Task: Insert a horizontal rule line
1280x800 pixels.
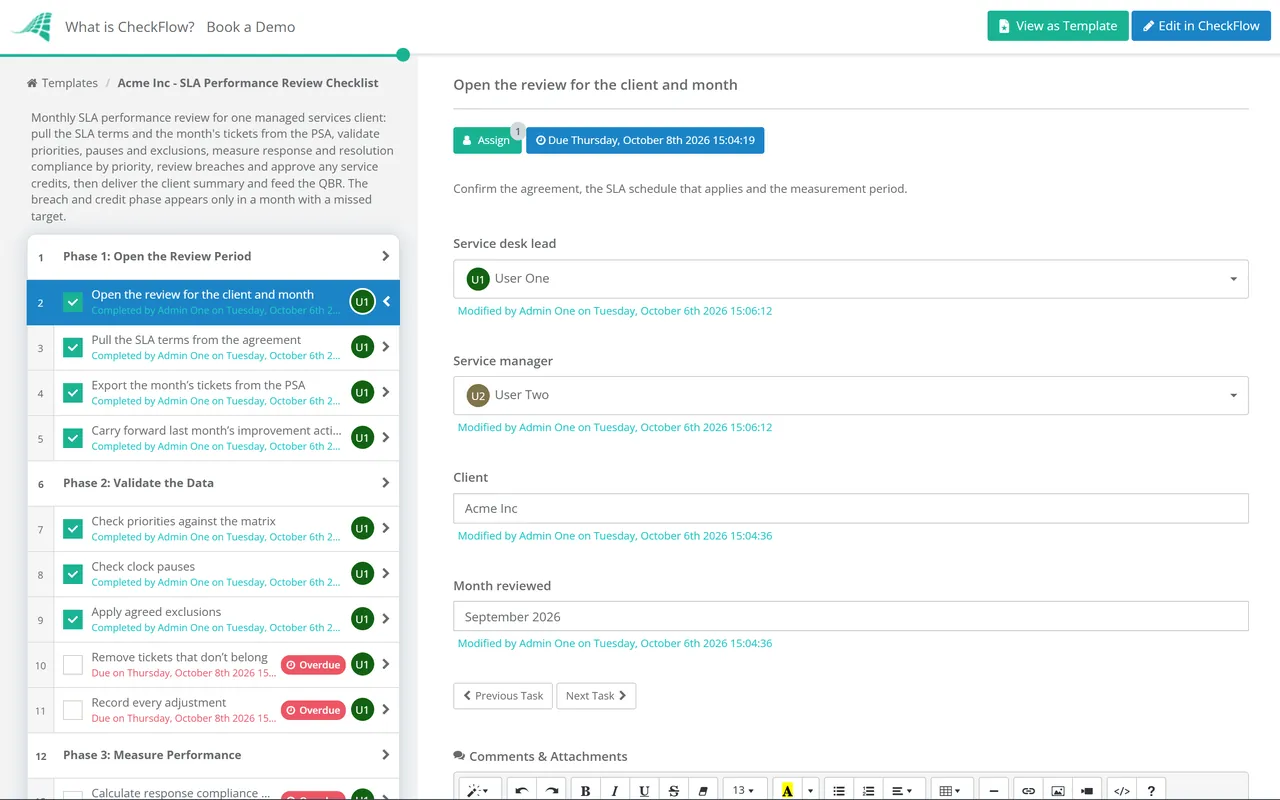Action: coord(993,790)
